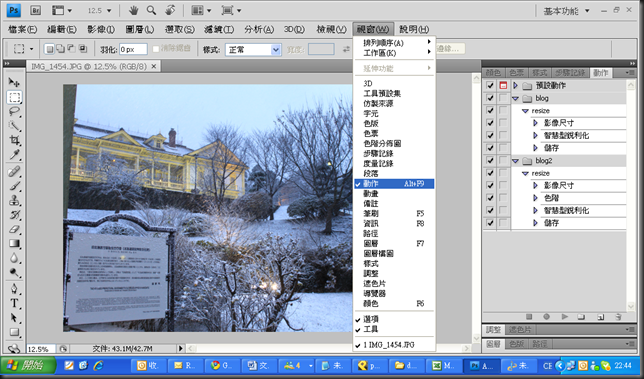Collapse the resize action under blog2

pyautogui.click(x=525, y=174)
